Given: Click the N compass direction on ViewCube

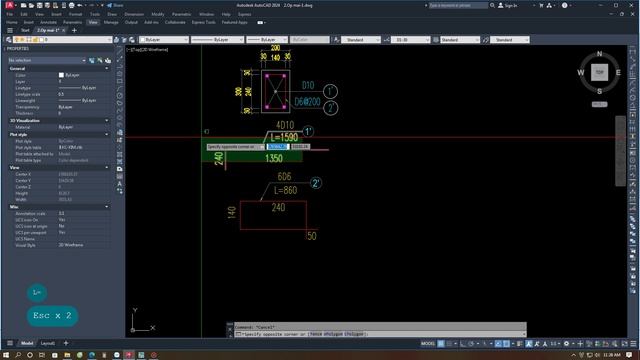Looking at the screenshot, I should (600, 53).
